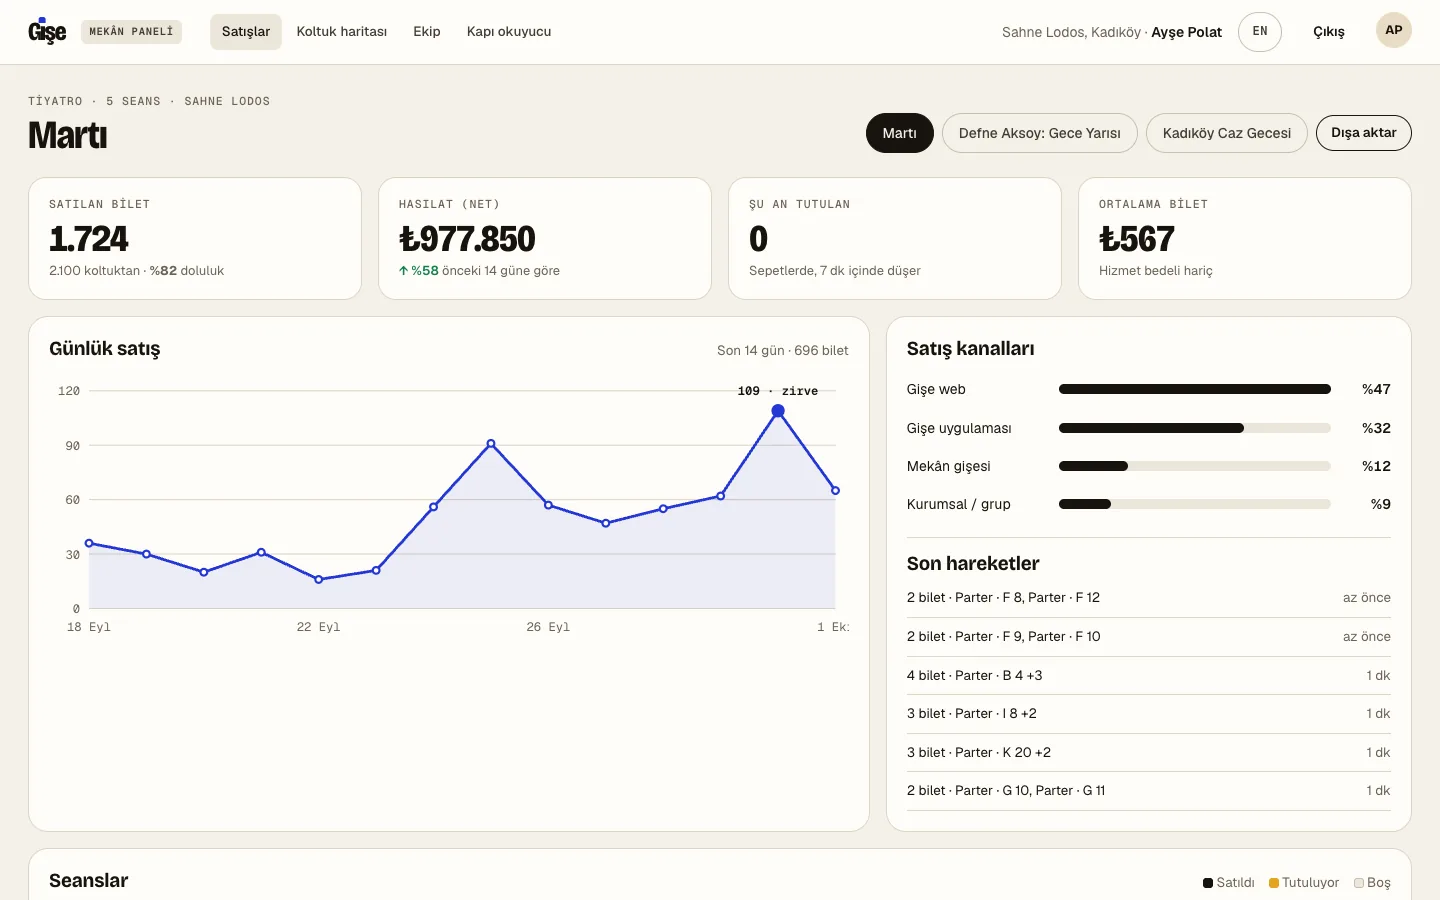Open the AP user avatar

1394,30
